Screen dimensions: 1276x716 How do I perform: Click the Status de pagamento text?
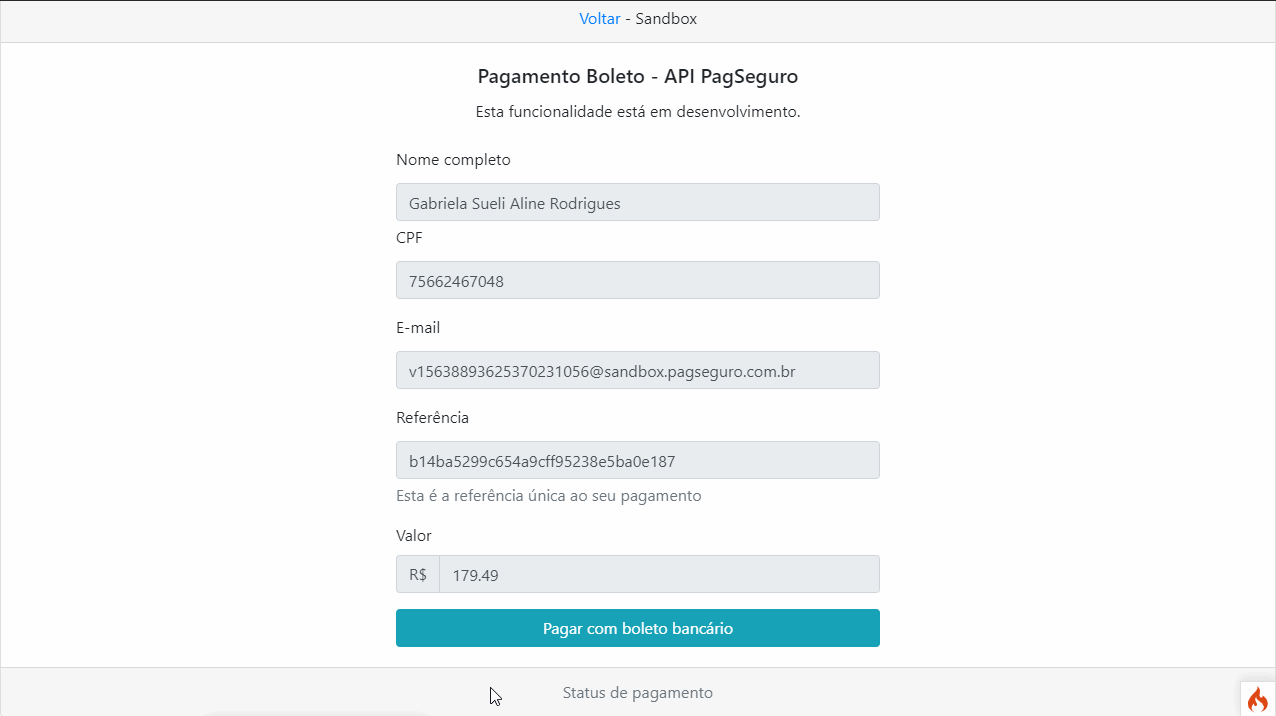tap(638, 692)
